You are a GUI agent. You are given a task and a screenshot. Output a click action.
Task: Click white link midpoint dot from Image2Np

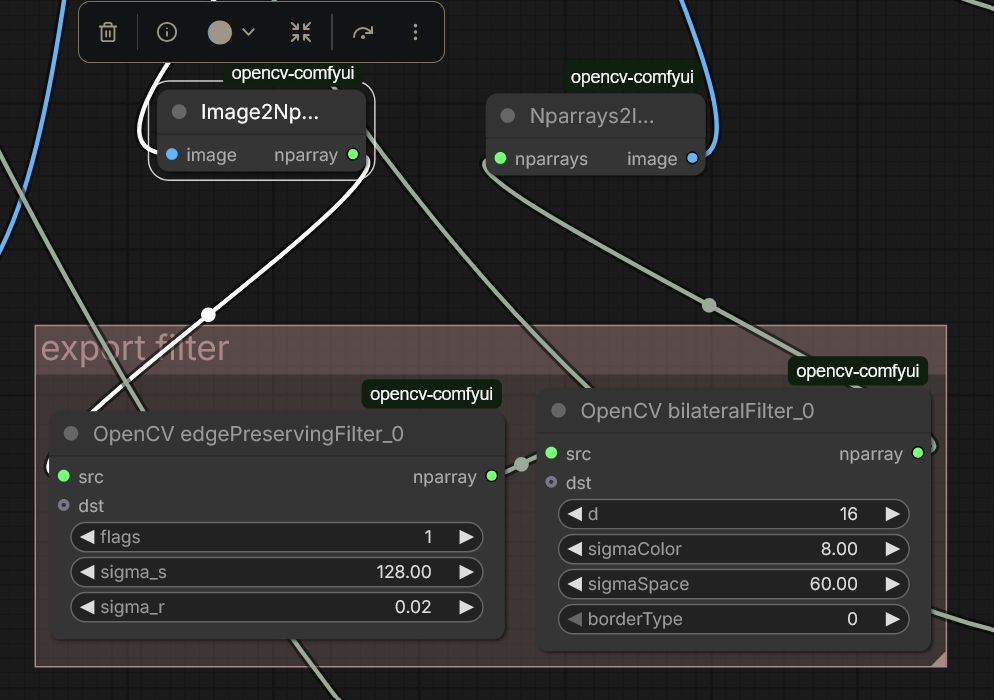coord(208,314)
